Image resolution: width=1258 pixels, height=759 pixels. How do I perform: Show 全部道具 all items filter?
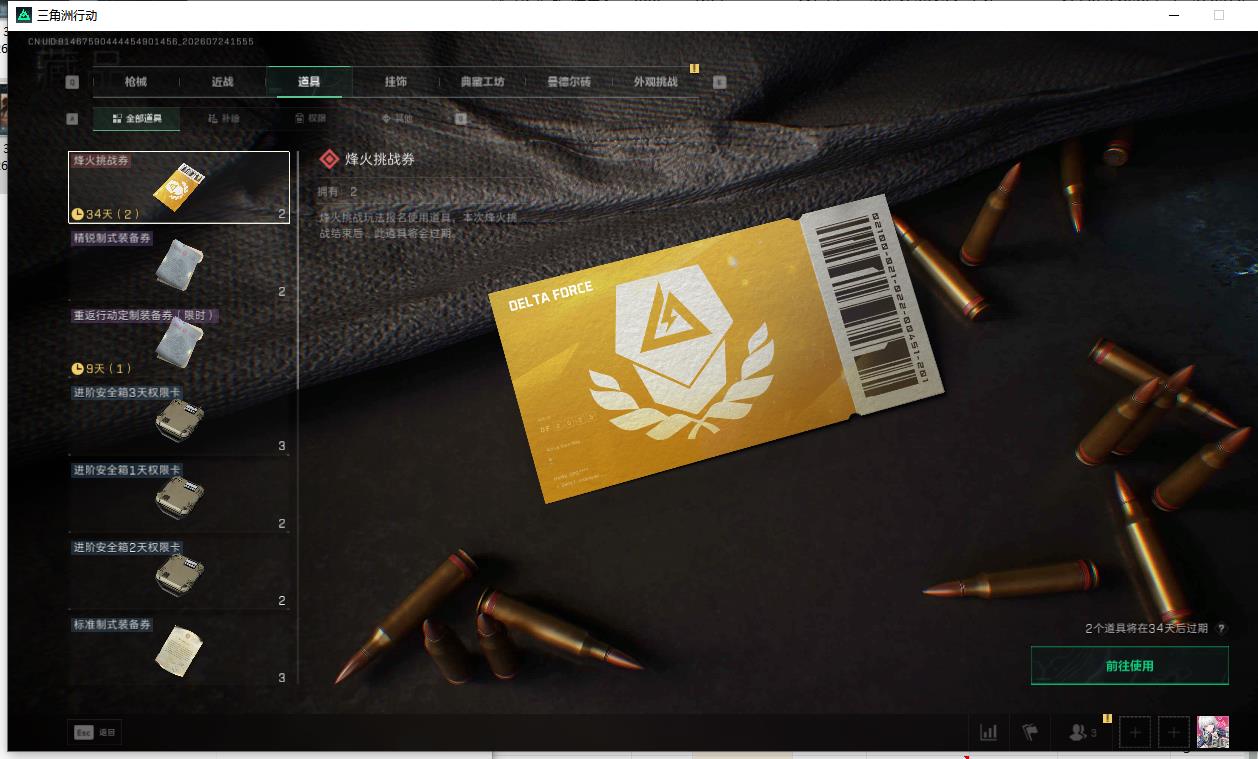coord(137,118)
